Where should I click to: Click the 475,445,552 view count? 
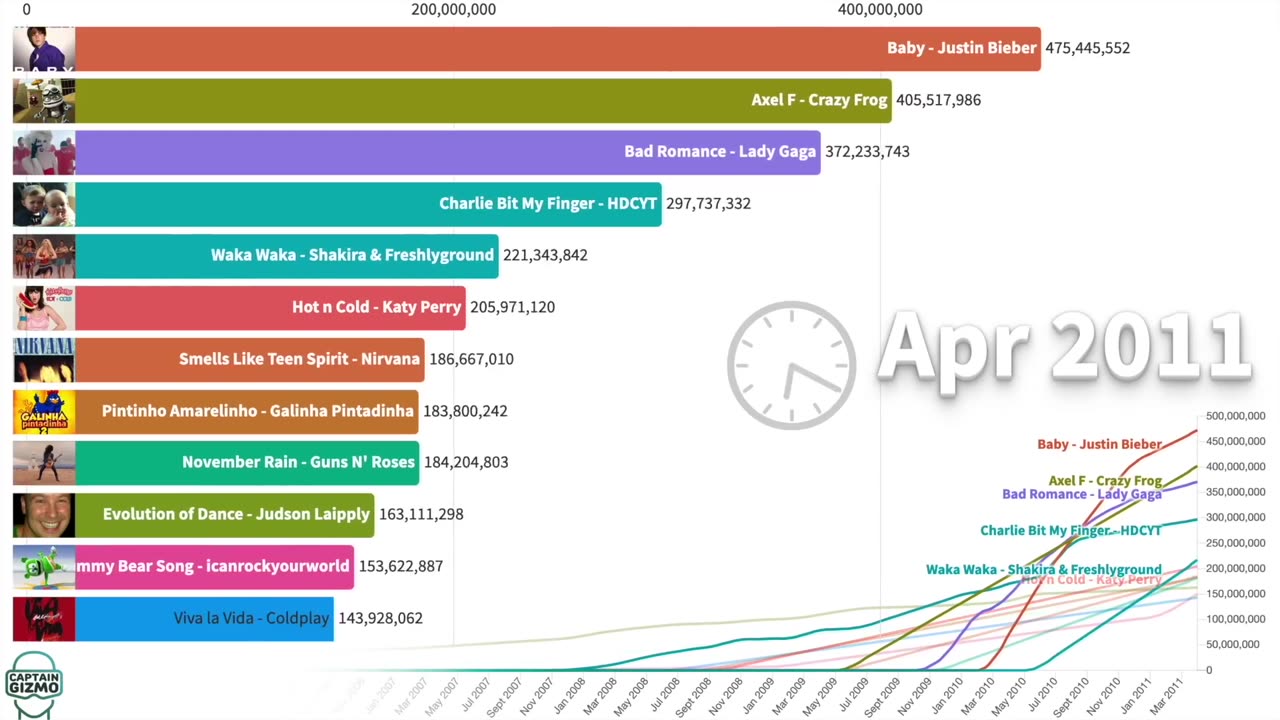[1088, 48]
